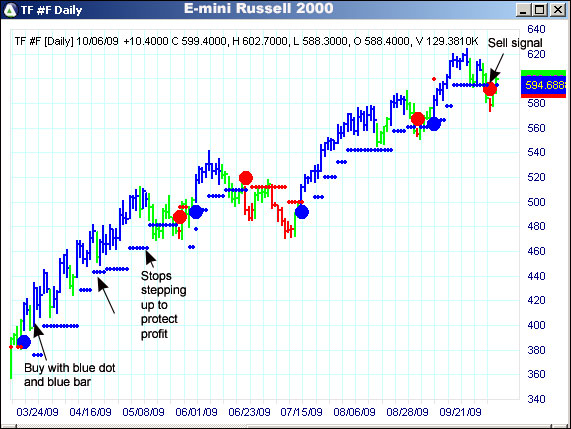This screenshot has height=429, width=571.
Task: Click the 03/24/09 date axis label
Action: tap(38, 412)
